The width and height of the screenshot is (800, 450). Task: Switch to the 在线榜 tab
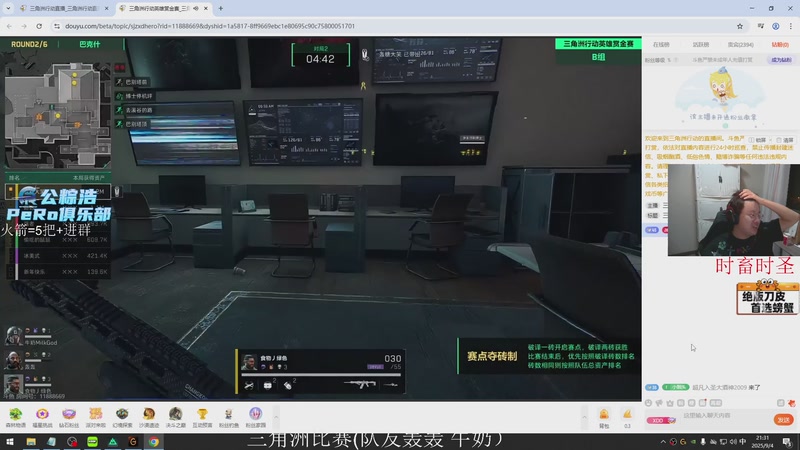[x=661, y=45]
